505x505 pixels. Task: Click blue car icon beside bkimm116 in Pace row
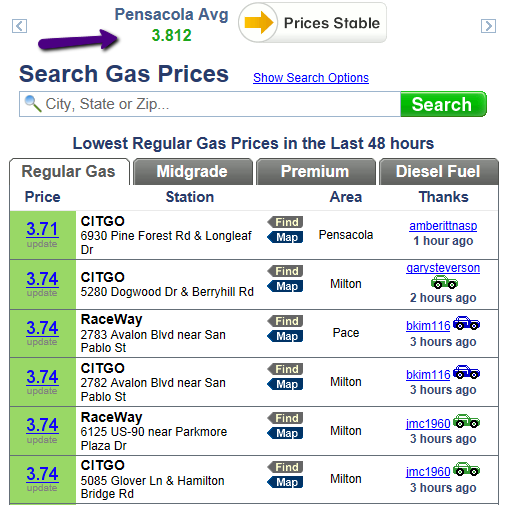coord(466,323)
